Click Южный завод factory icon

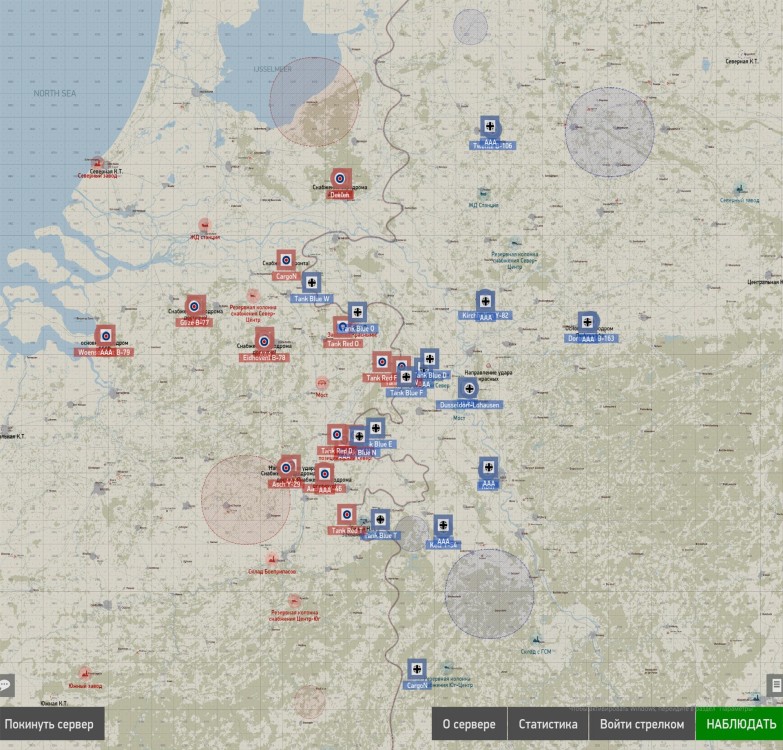85,674
